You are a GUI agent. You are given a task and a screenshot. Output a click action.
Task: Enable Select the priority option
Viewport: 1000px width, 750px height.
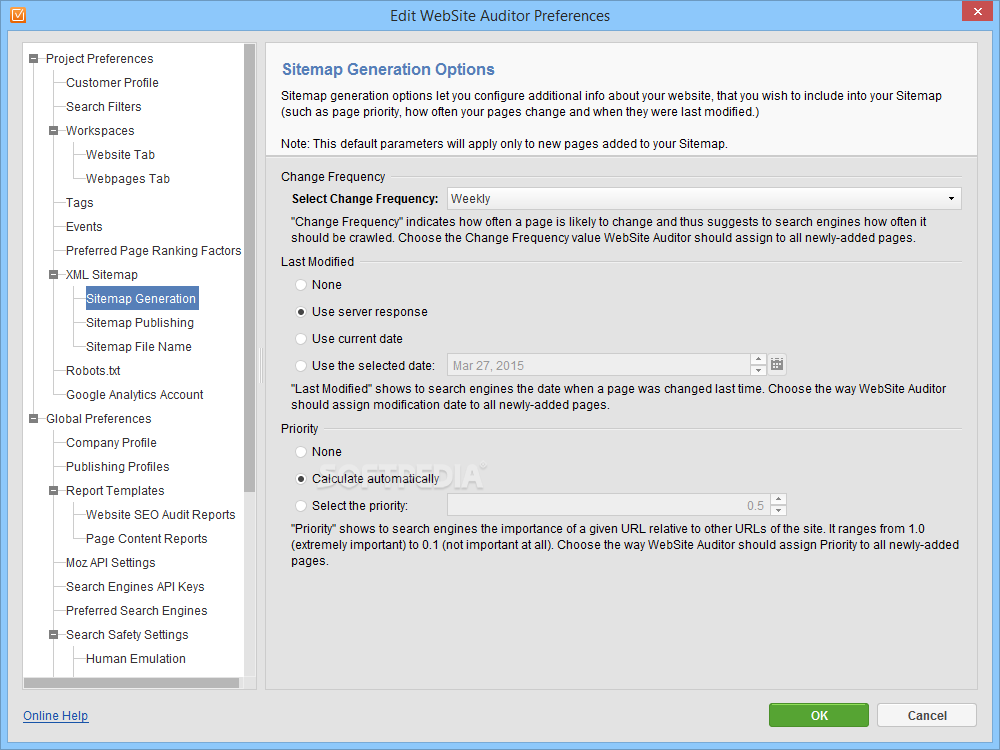(x=301, y=506)
